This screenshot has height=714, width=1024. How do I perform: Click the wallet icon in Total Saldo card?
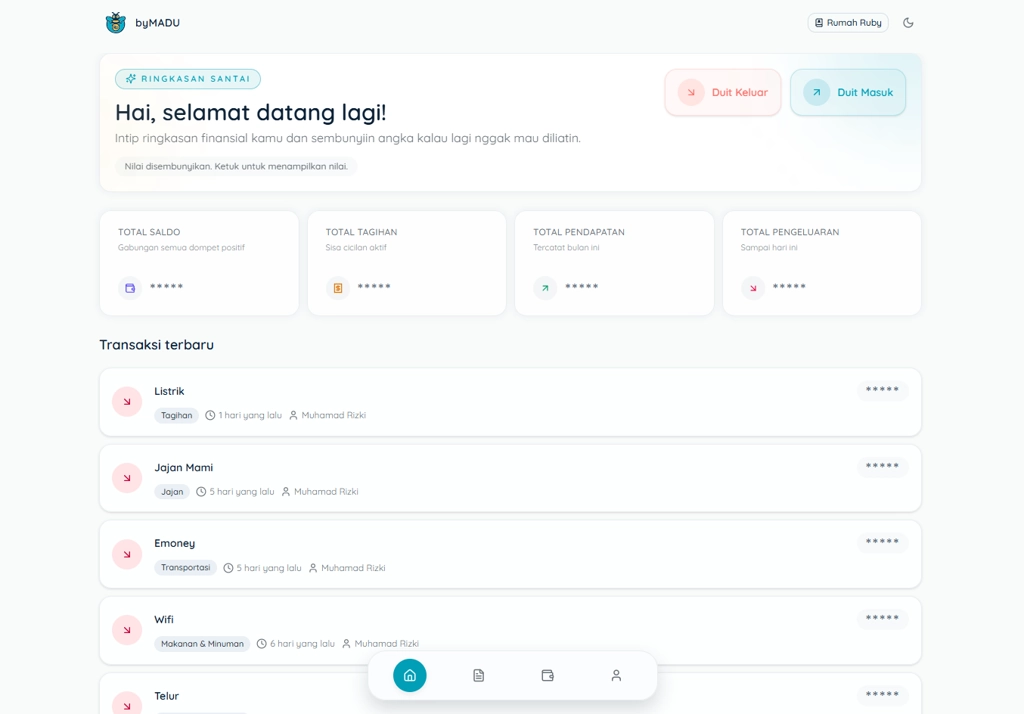[130, 288]
